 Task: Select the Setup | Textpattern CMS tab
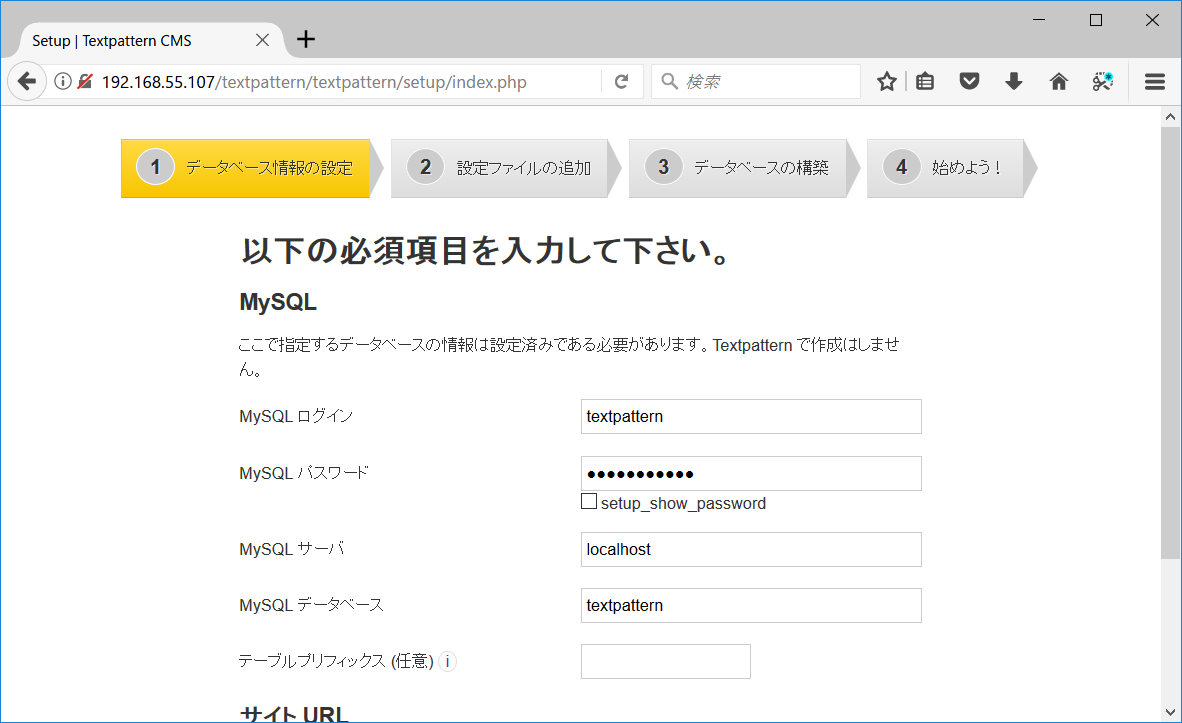pos(130,40)
